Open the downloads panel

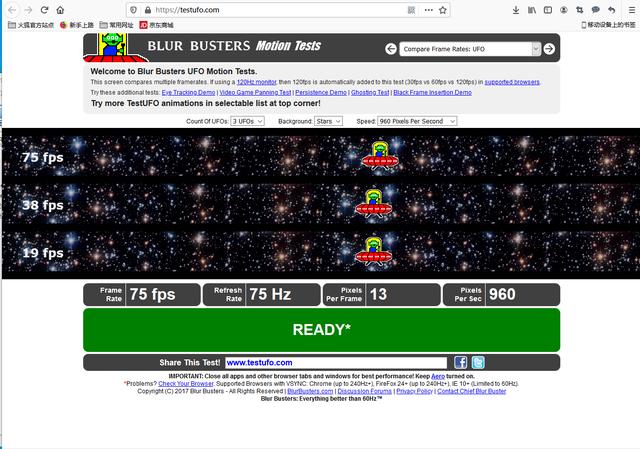[x=516, y=10]
